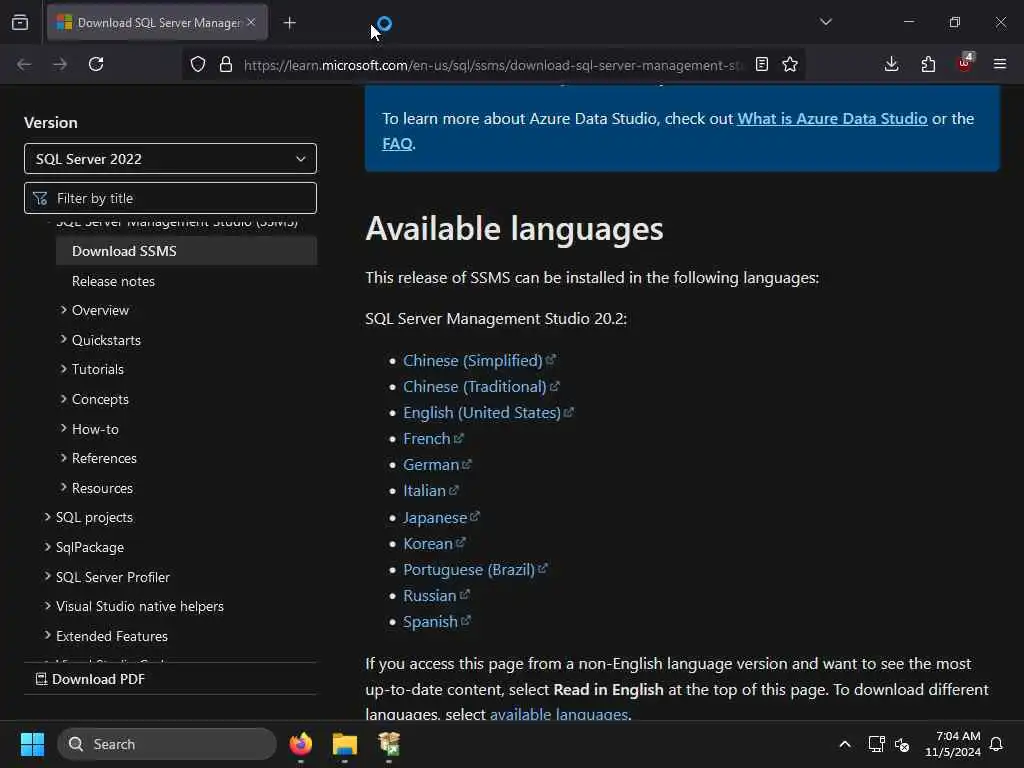This screenshot has height=768, width=1024.
Task: Expand the Quickstarts section
Action: tap(106, 340)
